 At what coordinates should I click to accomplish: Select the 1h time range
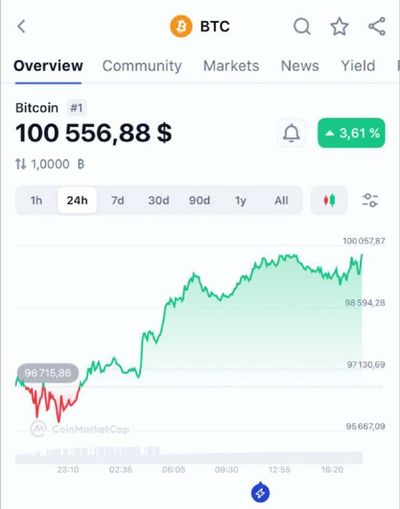pos(36,200)
